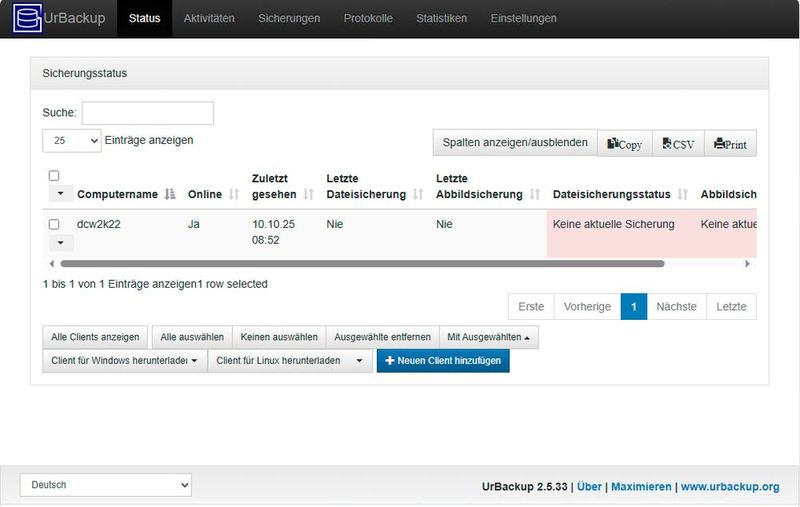Switch to the Status tab

[x=144, y=18]
